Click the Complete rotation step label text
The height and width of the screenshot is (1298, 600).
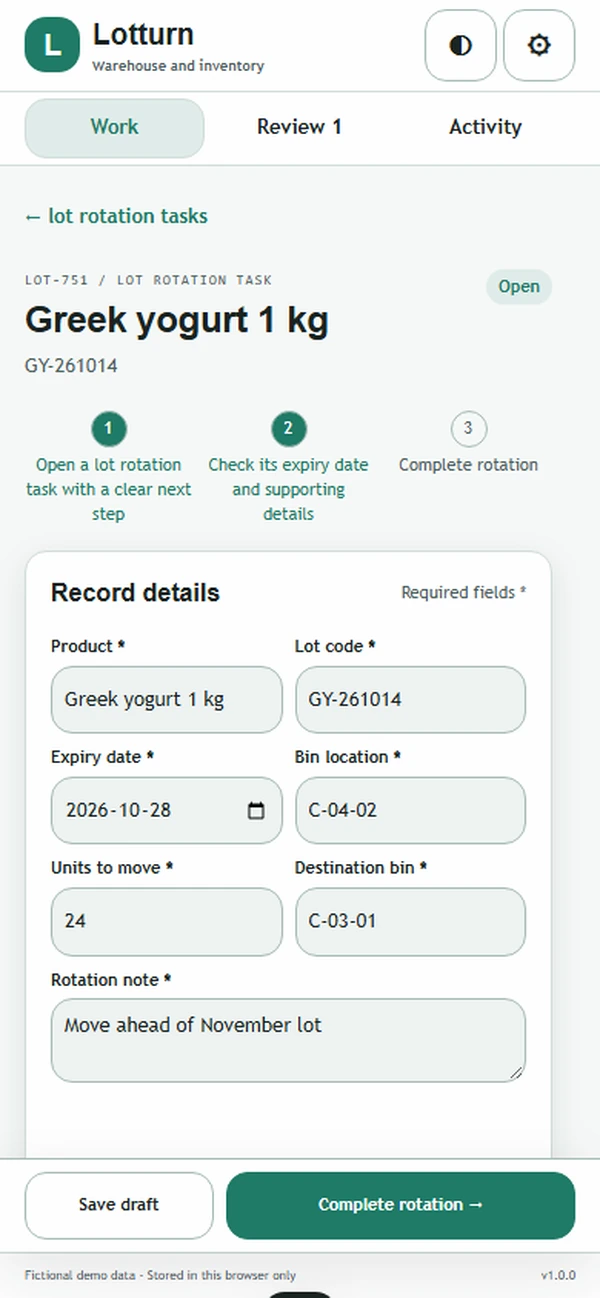(x=468, y=465)
